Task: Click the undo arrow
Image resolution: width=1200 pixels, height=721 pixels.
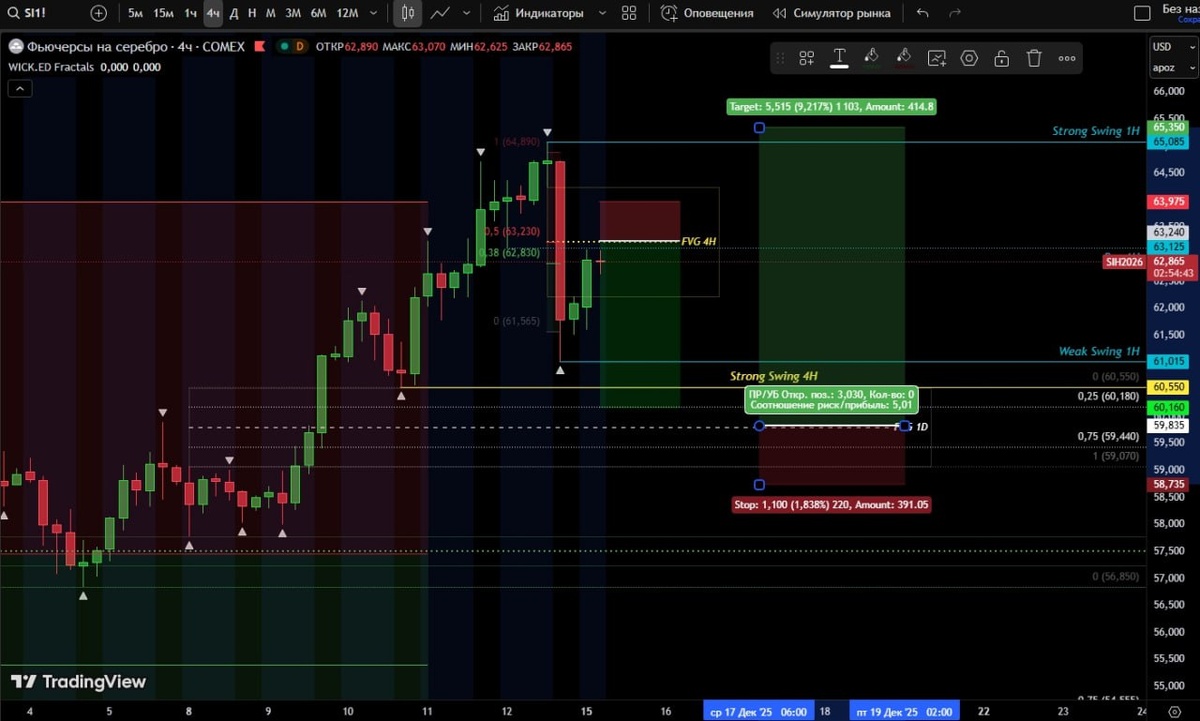Action: pyautogui.click(x=922, y=13)
